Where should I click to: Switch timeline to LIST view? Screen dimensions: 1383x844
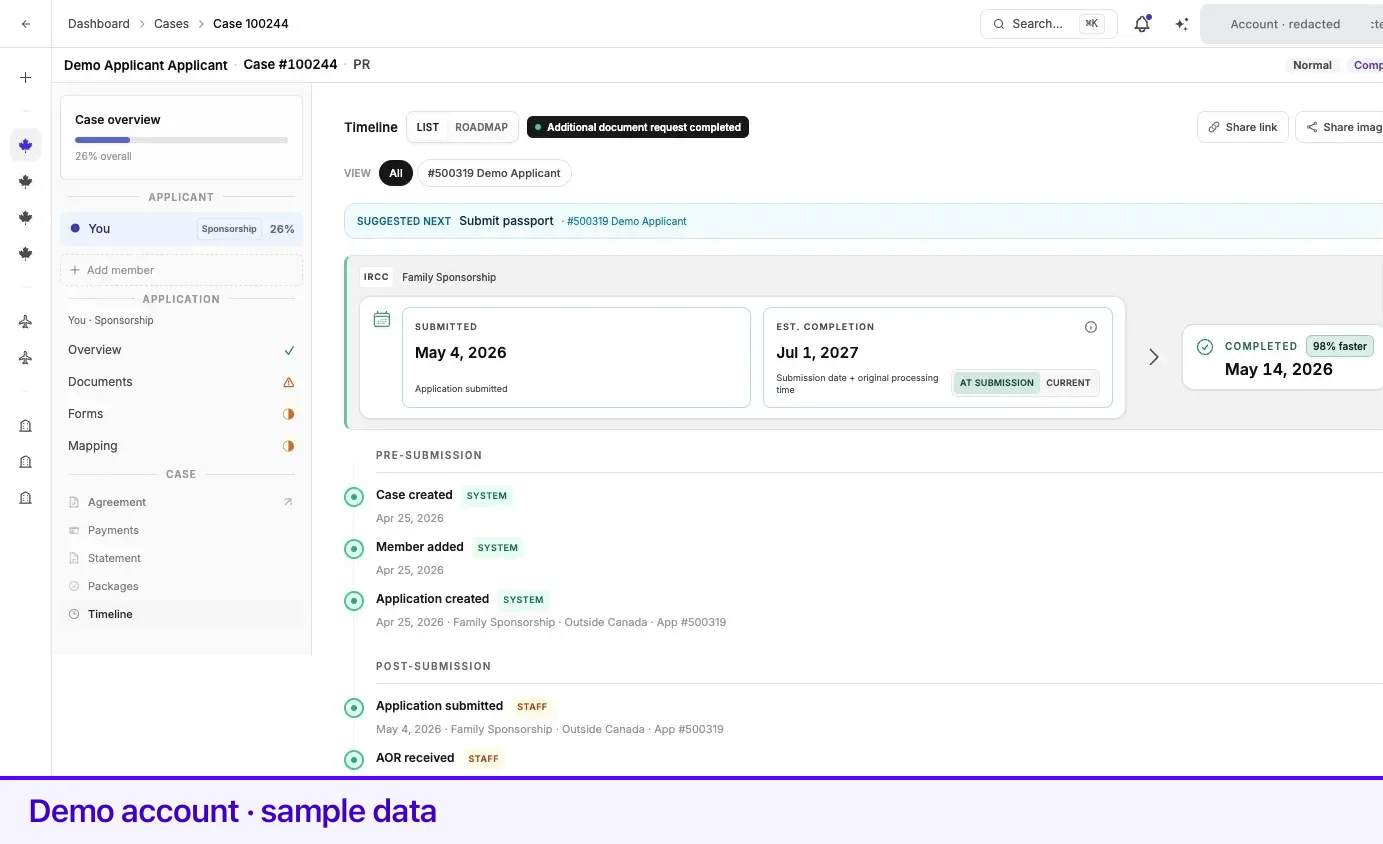coord(428,127)
